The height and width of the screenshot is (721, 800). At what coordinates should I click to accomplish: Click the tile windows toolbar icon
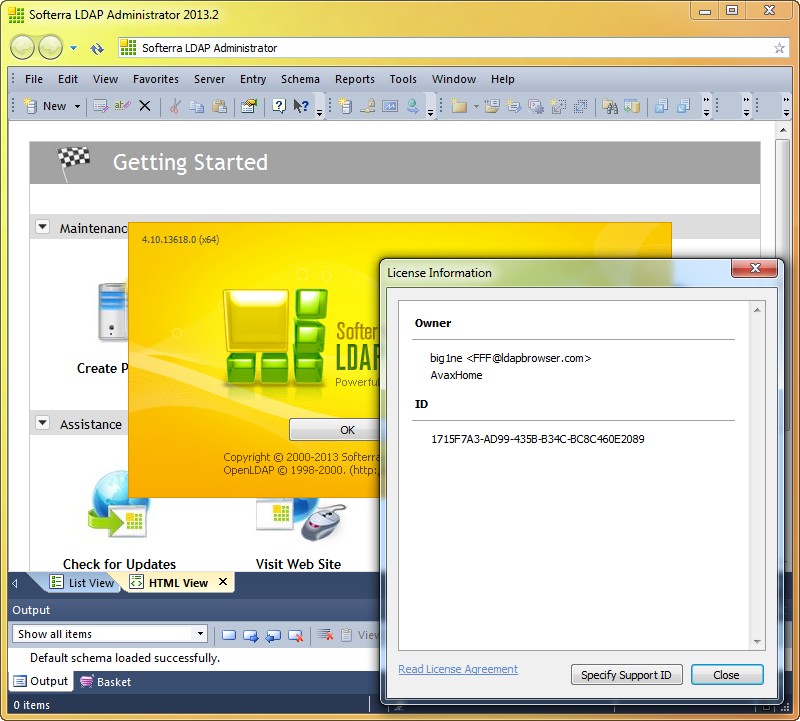click(683, 106)
